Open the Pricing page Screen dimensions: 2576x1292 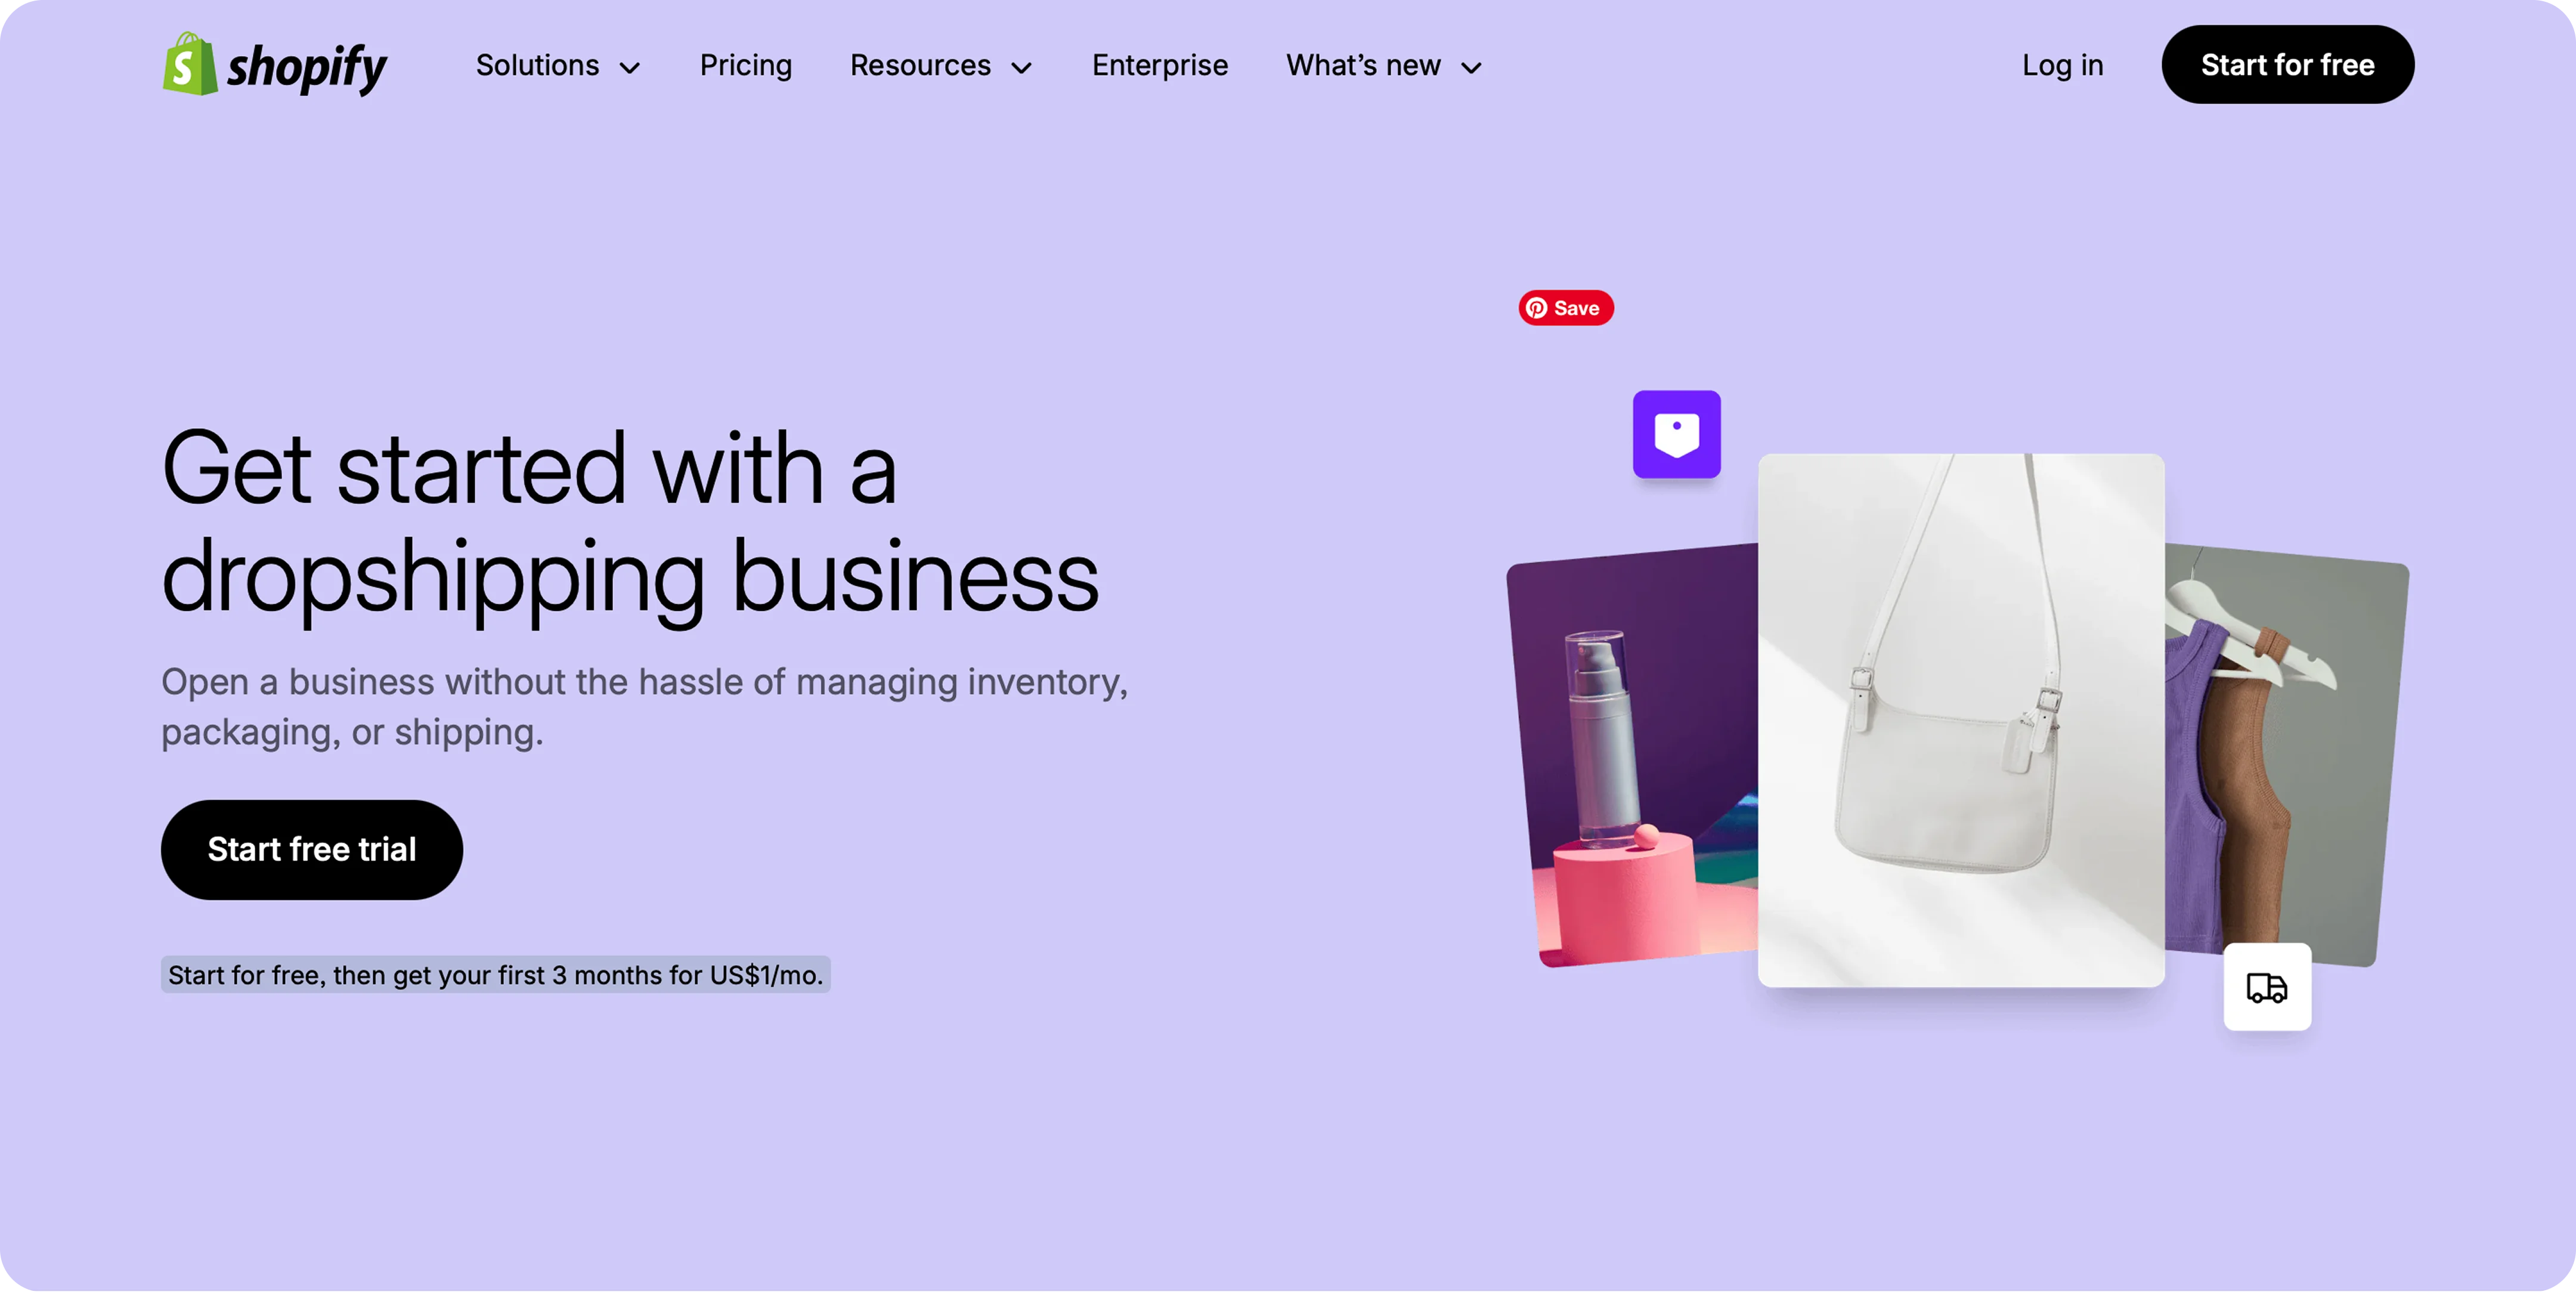[745, 65]
